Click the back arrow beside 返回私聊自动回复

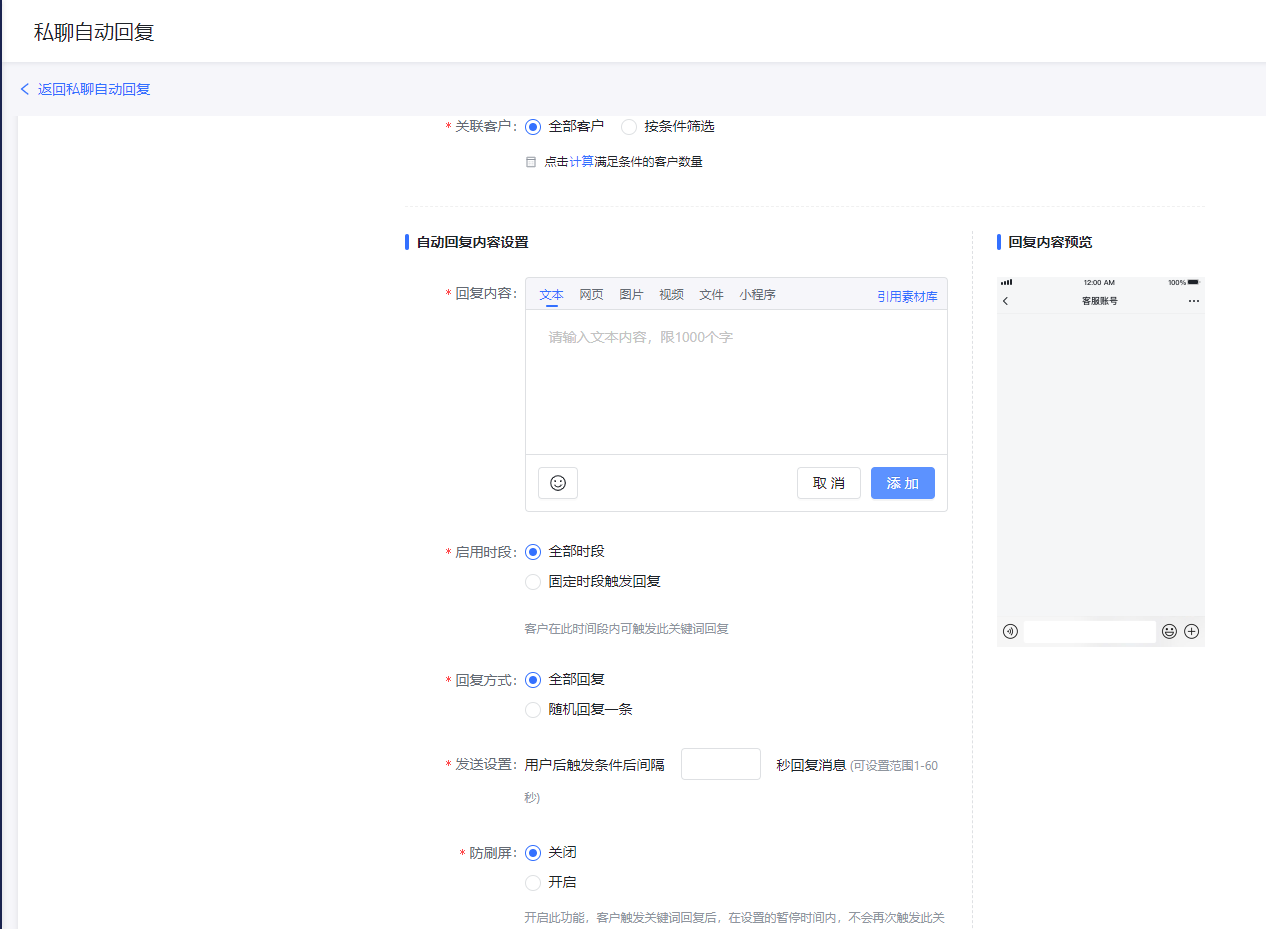[25, 89]
